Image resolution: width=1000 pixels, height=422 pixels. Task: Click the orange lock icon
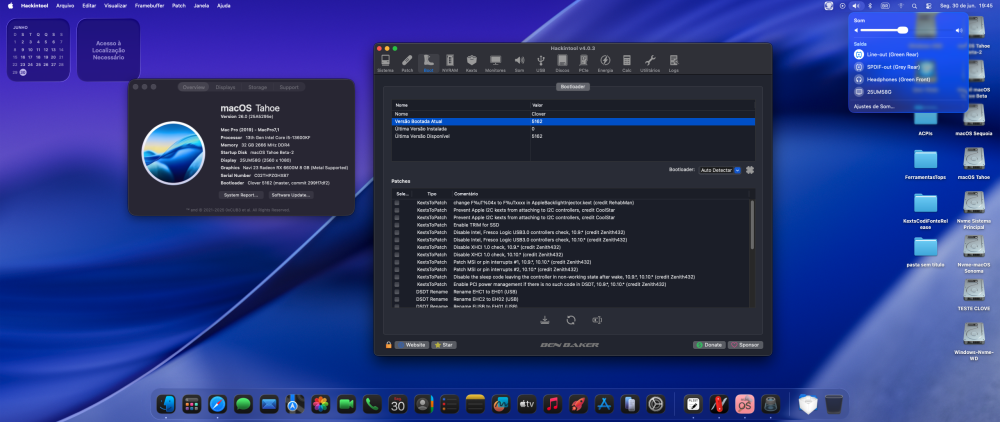tap(388, 345)
